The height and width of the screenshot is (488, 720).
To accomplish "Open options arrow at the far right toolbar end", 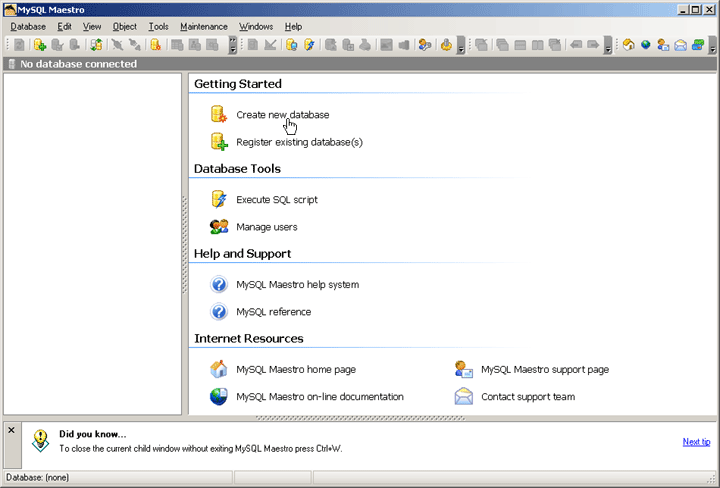I will (x=713, y=45).
